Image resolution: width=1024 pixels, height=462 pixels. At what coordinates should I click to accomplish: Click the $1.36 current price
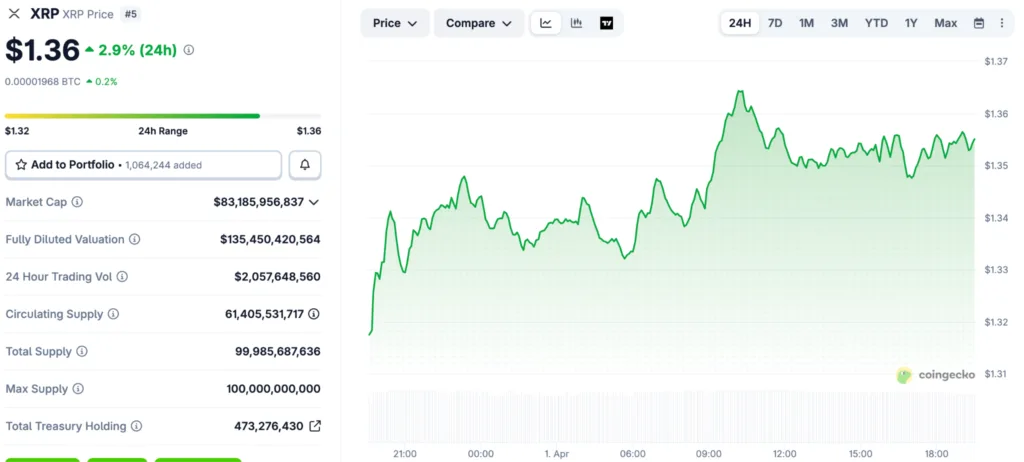tap(42, 50)
